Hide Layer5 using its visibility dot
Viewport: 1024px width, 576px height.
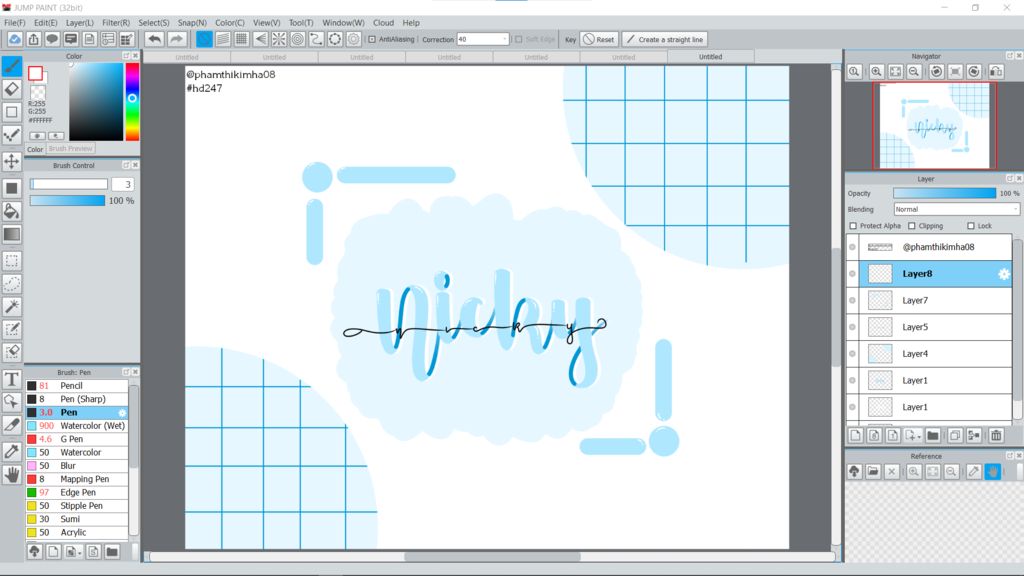coord(852,327)
